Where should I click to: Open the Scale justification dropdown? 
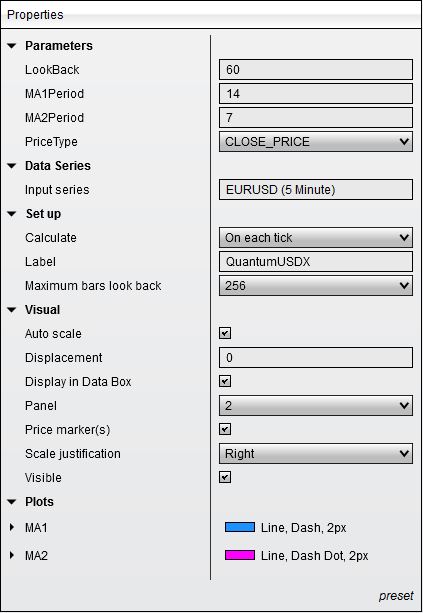point(315,453)
